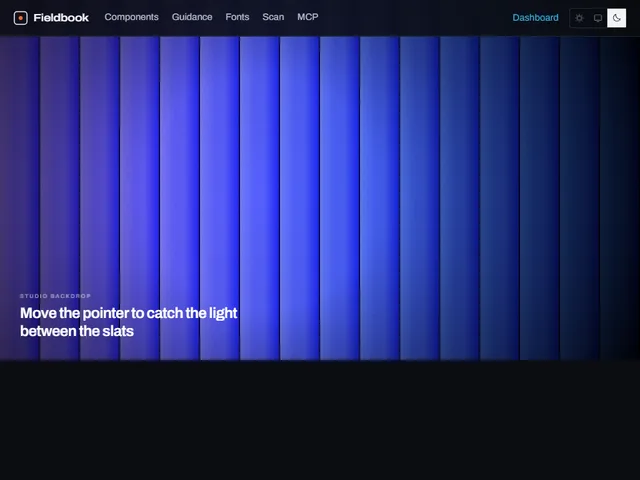Viewport: 640px width, 480px height.
Task: Click the slat beneath the Fonts item
Action: (220, 198)
